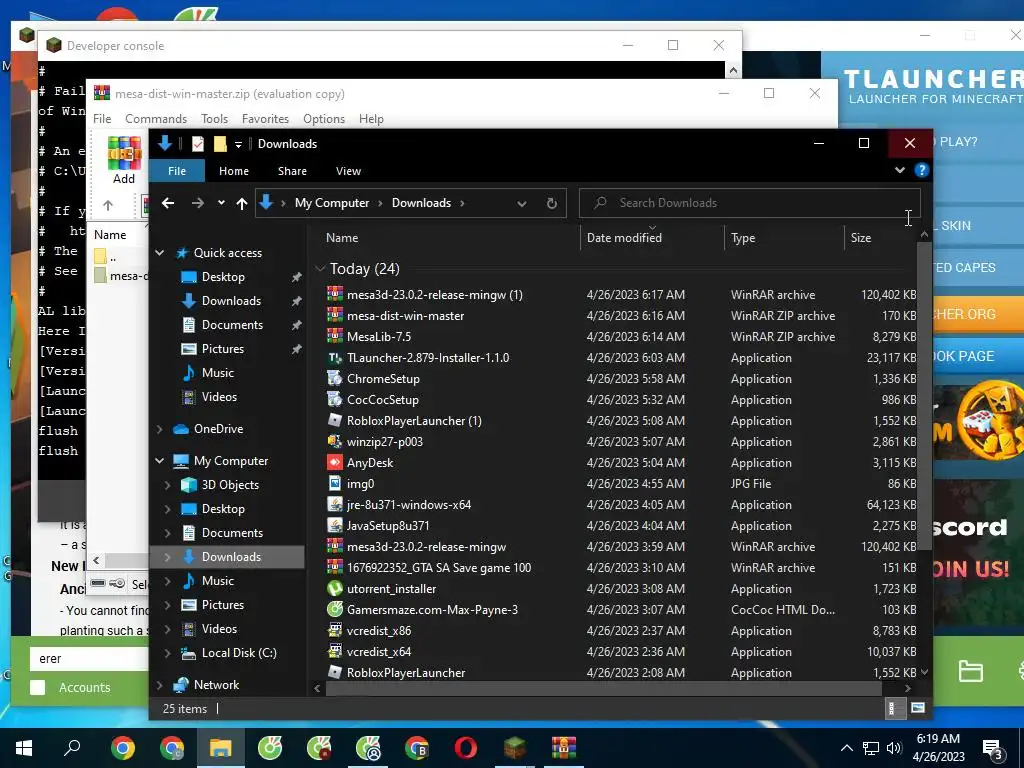
Task: Open the File tab in Explorer
Action: [x=177, y=171]
